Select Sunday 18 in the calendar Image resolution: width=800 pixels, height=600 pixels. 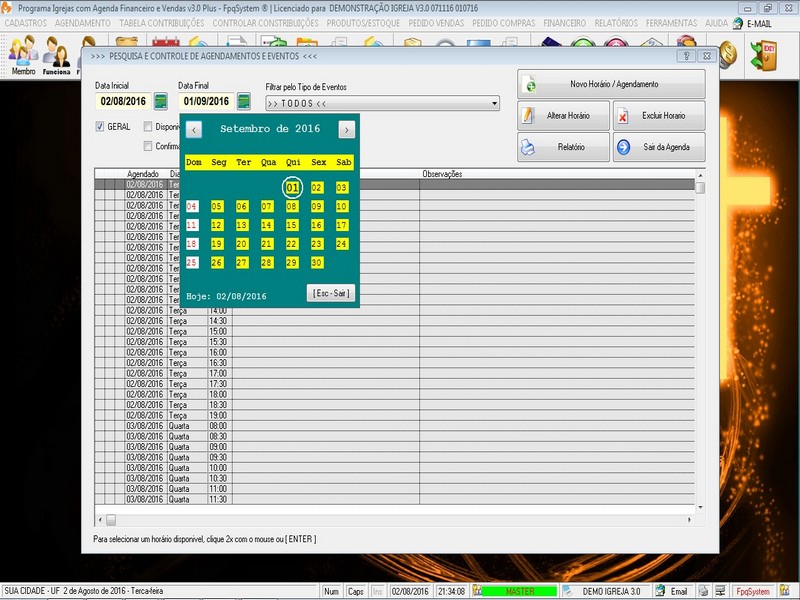coord(192,244)
